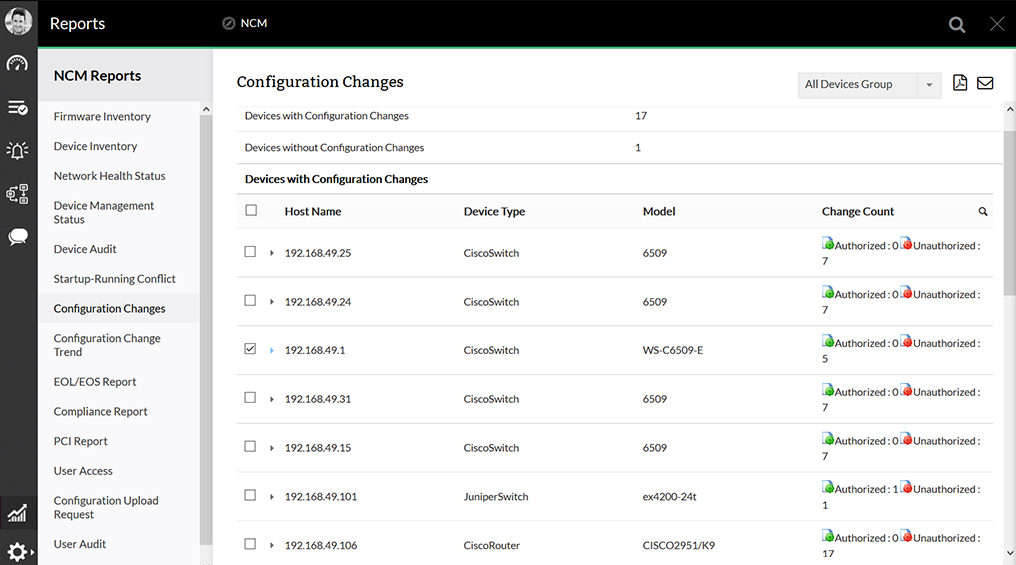
Task: Open the dashboard gauge icon in sidebar
Action: click(17, 64)
